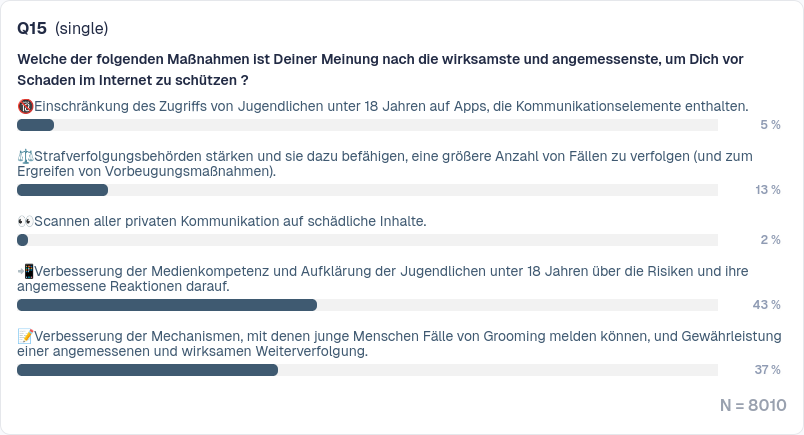Click the 37 % Grooming reporting bar
The height and width of the screenshot is (435, 804).
367,370
